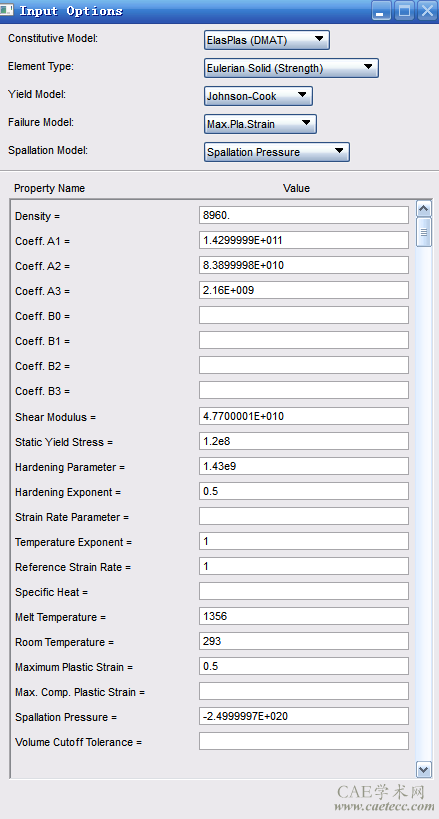Viewport: 439px width, 819px height.
Task: Open the Element Type dropdown
Action: [x=291, y=68]
